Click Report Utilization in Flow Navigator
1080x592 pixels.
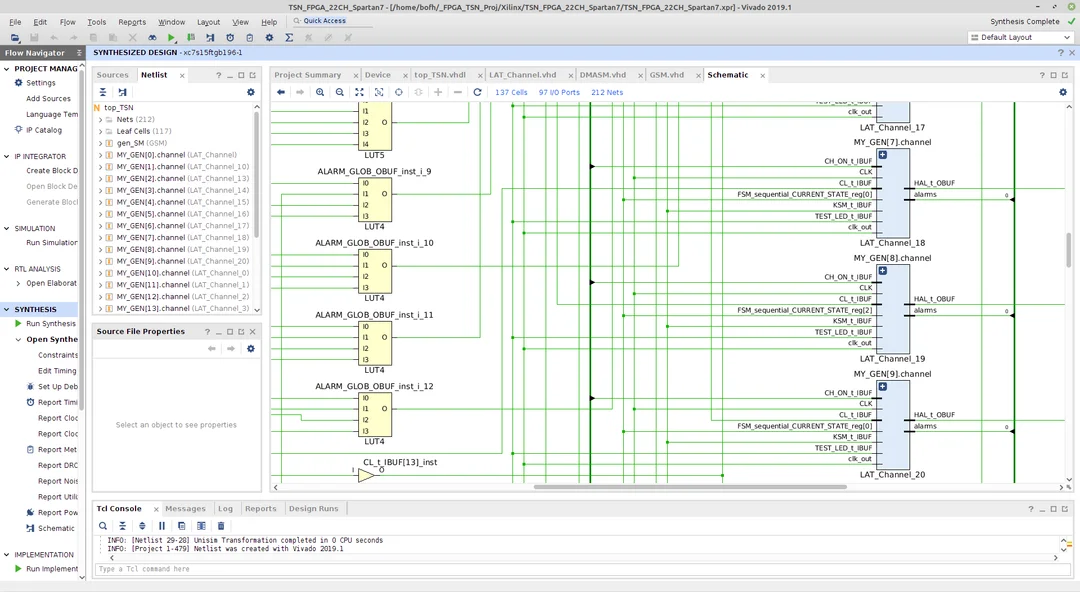click(58, 497)
